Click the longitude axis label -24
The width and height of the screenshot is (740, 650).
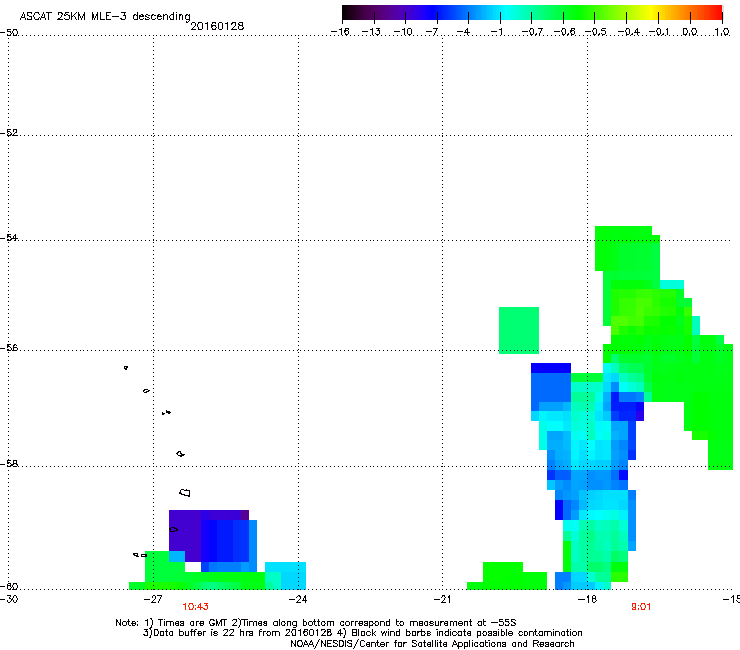(x=298, y=599)
